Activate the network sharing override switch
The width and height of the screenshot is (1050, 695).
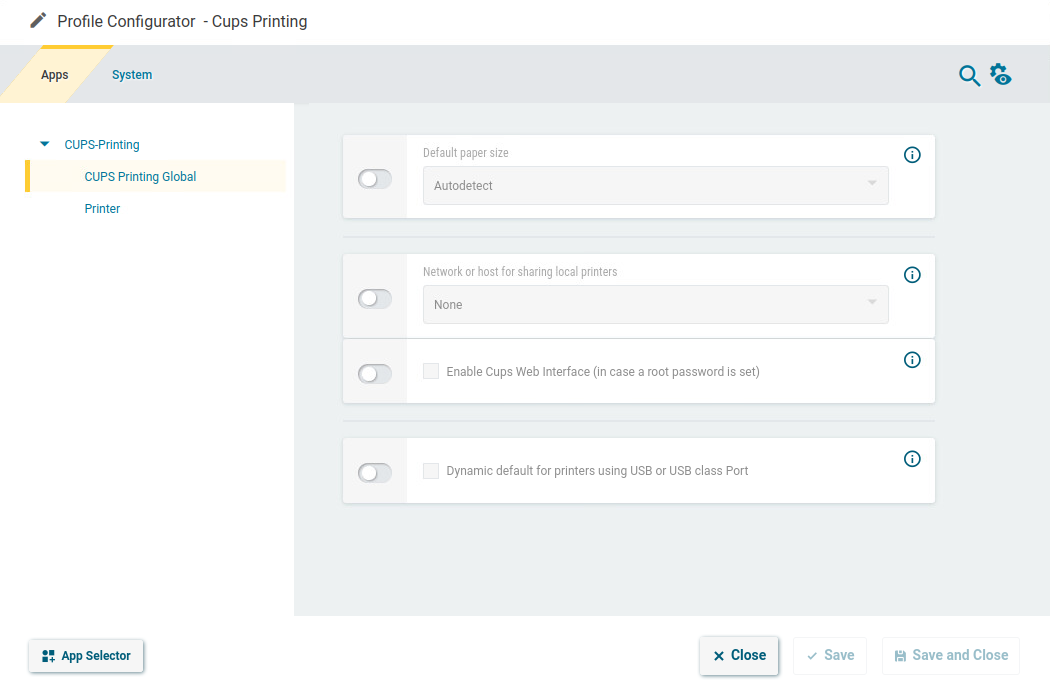374,298
